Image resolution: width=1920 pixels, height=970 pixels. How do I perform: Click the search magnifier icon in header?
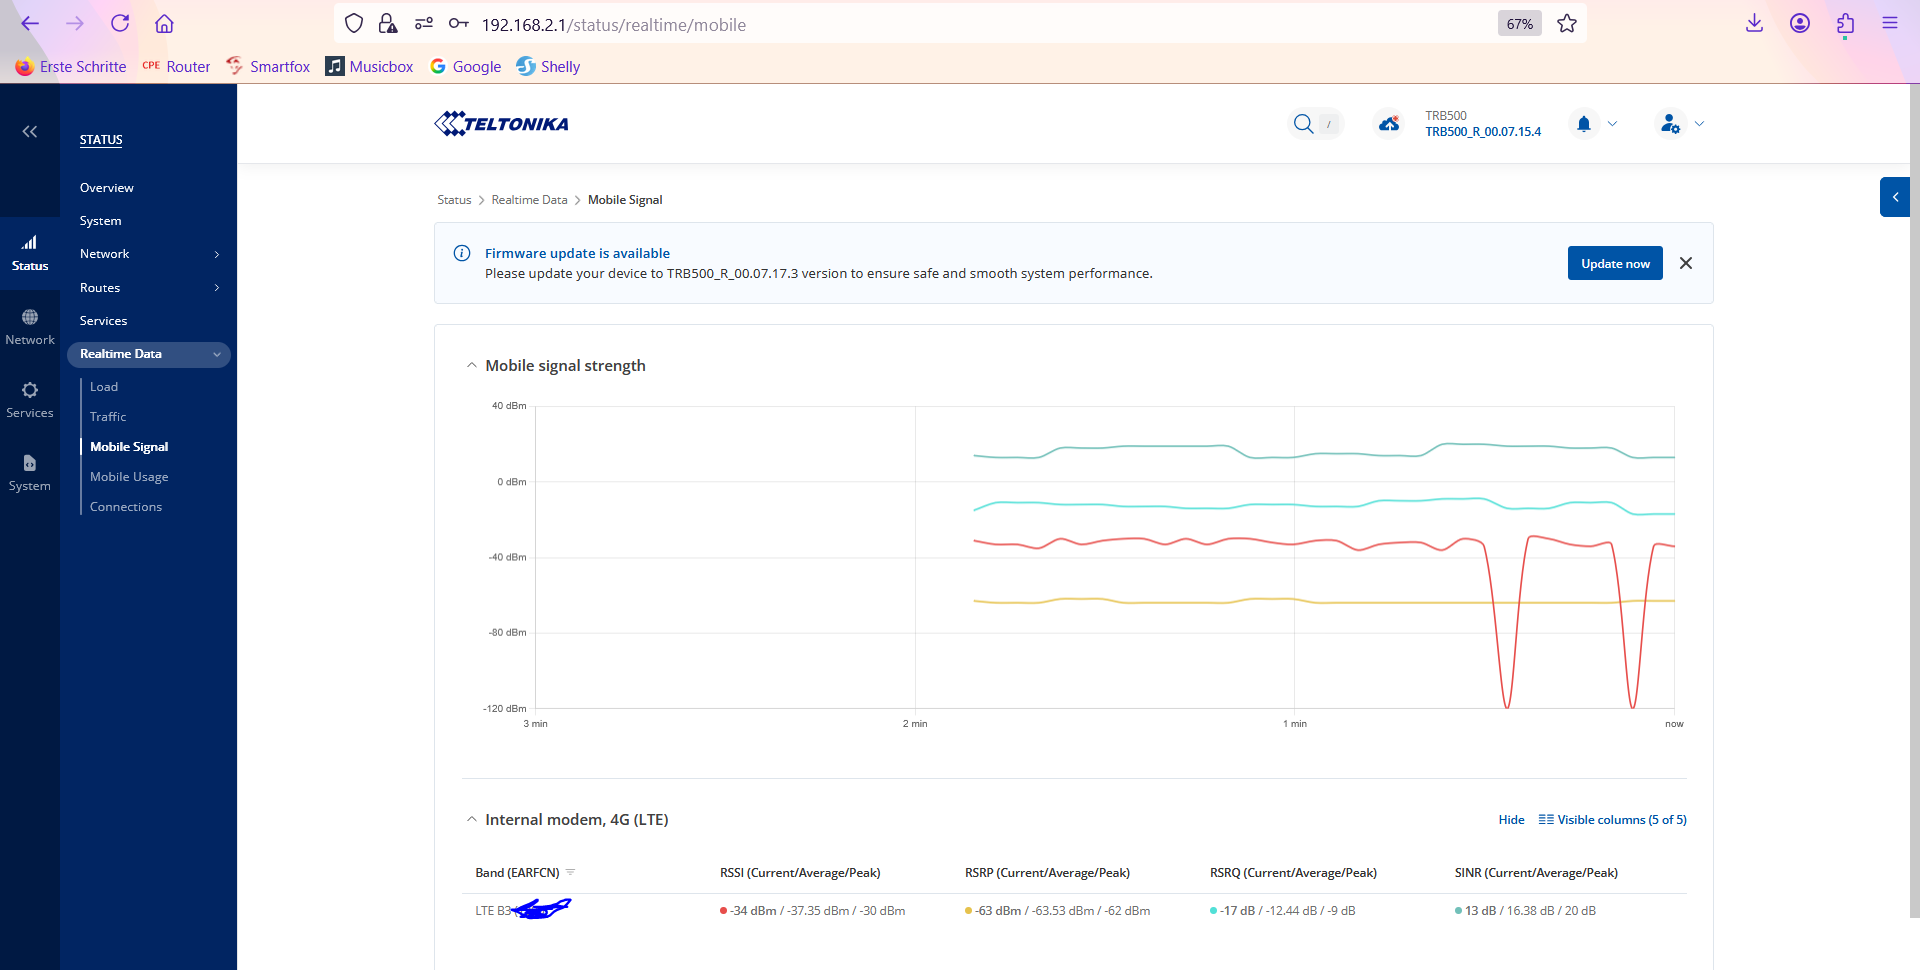click(1303, 124)
